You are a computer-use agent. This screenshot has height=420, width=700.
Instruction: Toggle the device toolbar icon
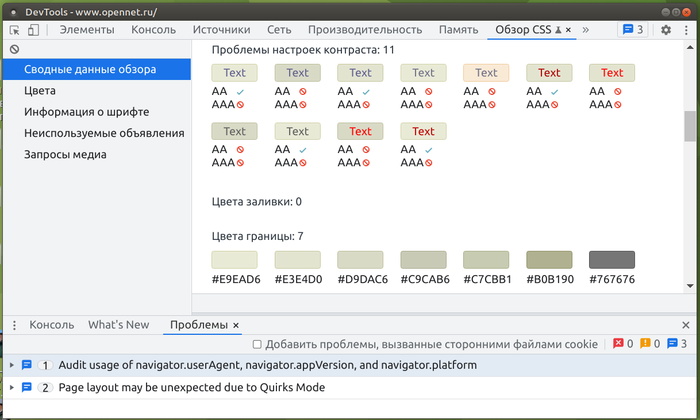(33, 30)
